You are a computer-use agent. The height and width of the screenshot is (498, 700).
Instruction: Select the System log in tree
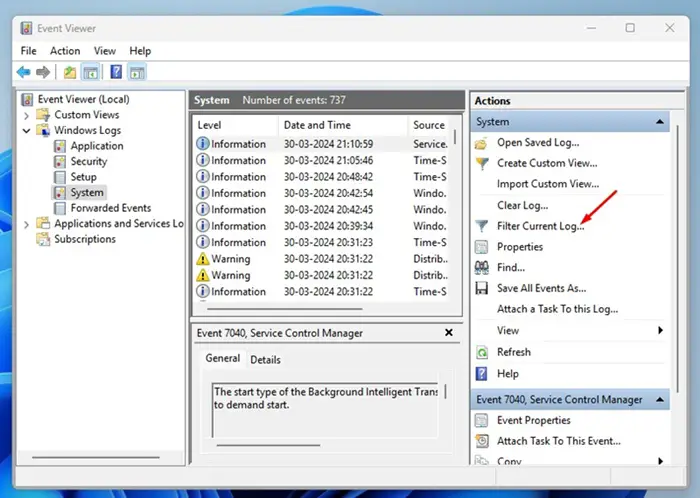87,193
